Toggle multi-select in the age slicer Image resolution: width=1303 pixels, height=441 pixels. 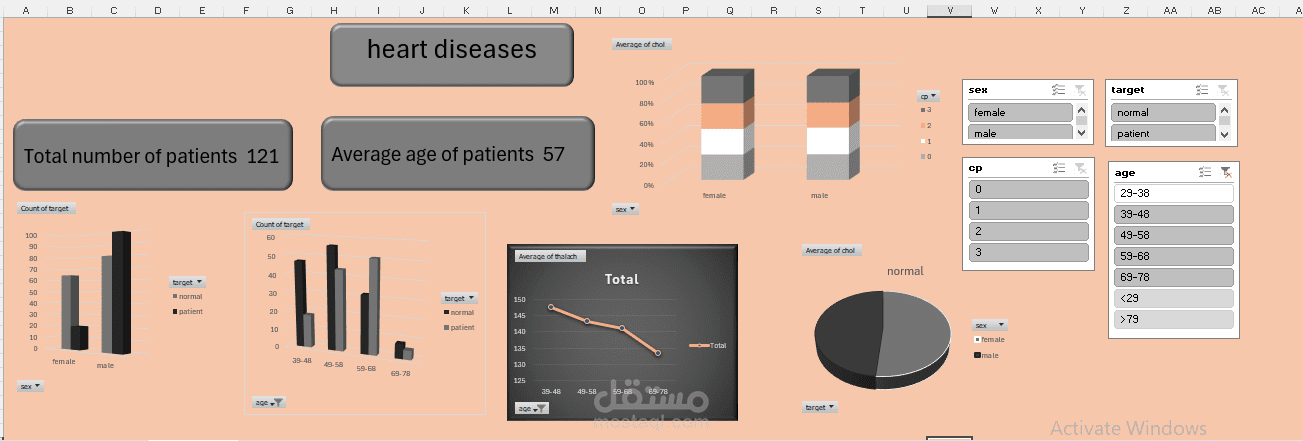(x=1205, y=172)
